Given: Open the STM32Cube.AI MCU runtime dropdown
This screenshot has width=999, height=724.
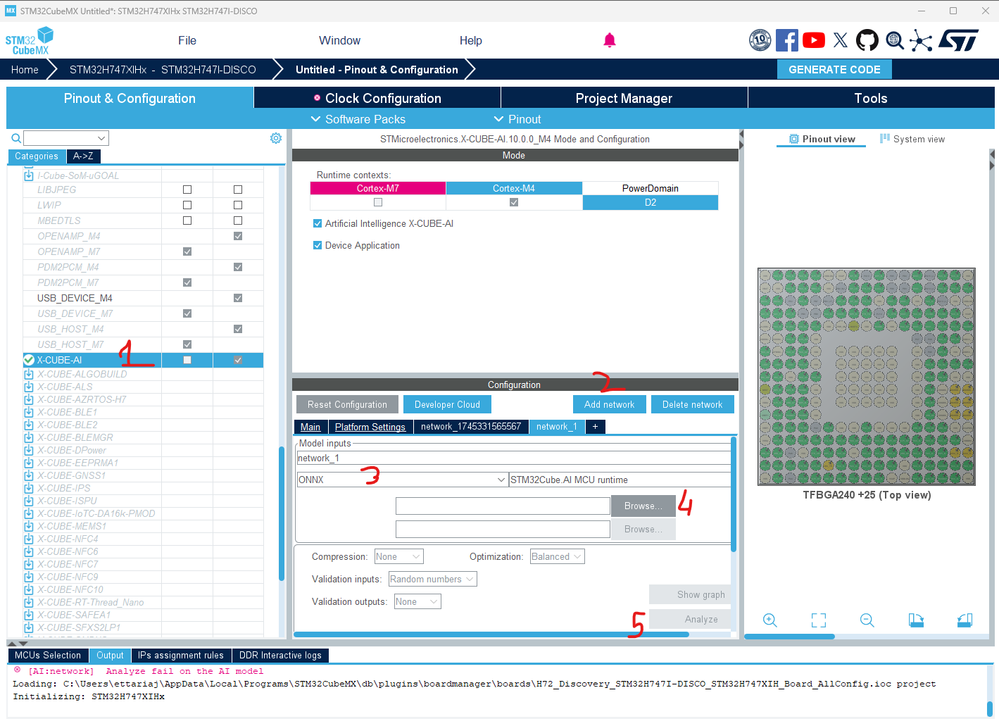Looking at the screenshot, I should [619, 480].
